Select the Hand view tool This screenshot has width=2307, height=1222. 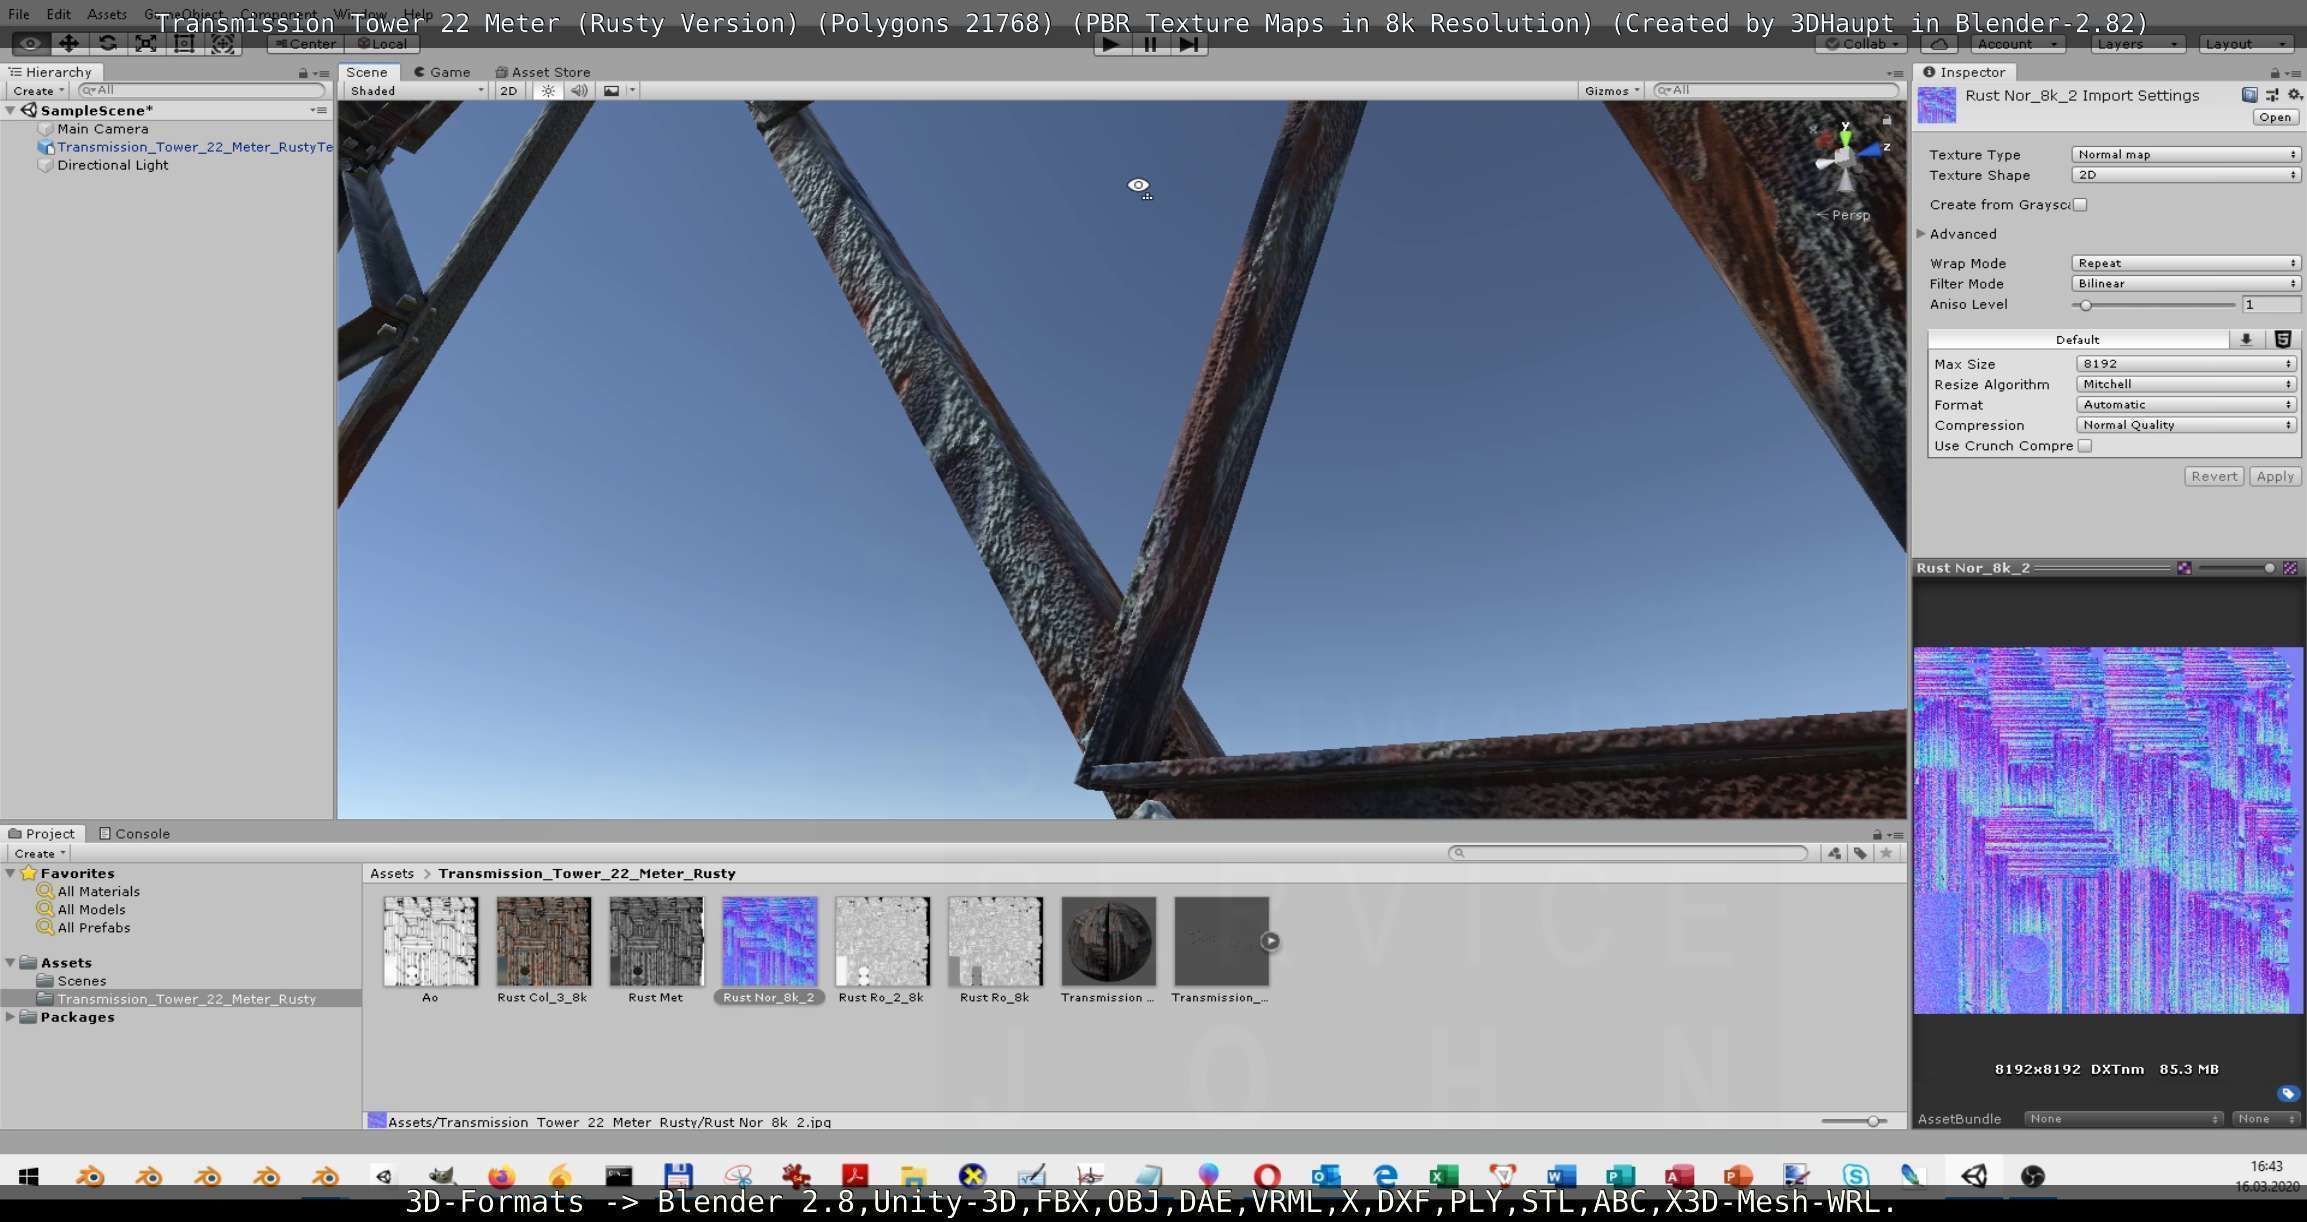click(30, 44)
